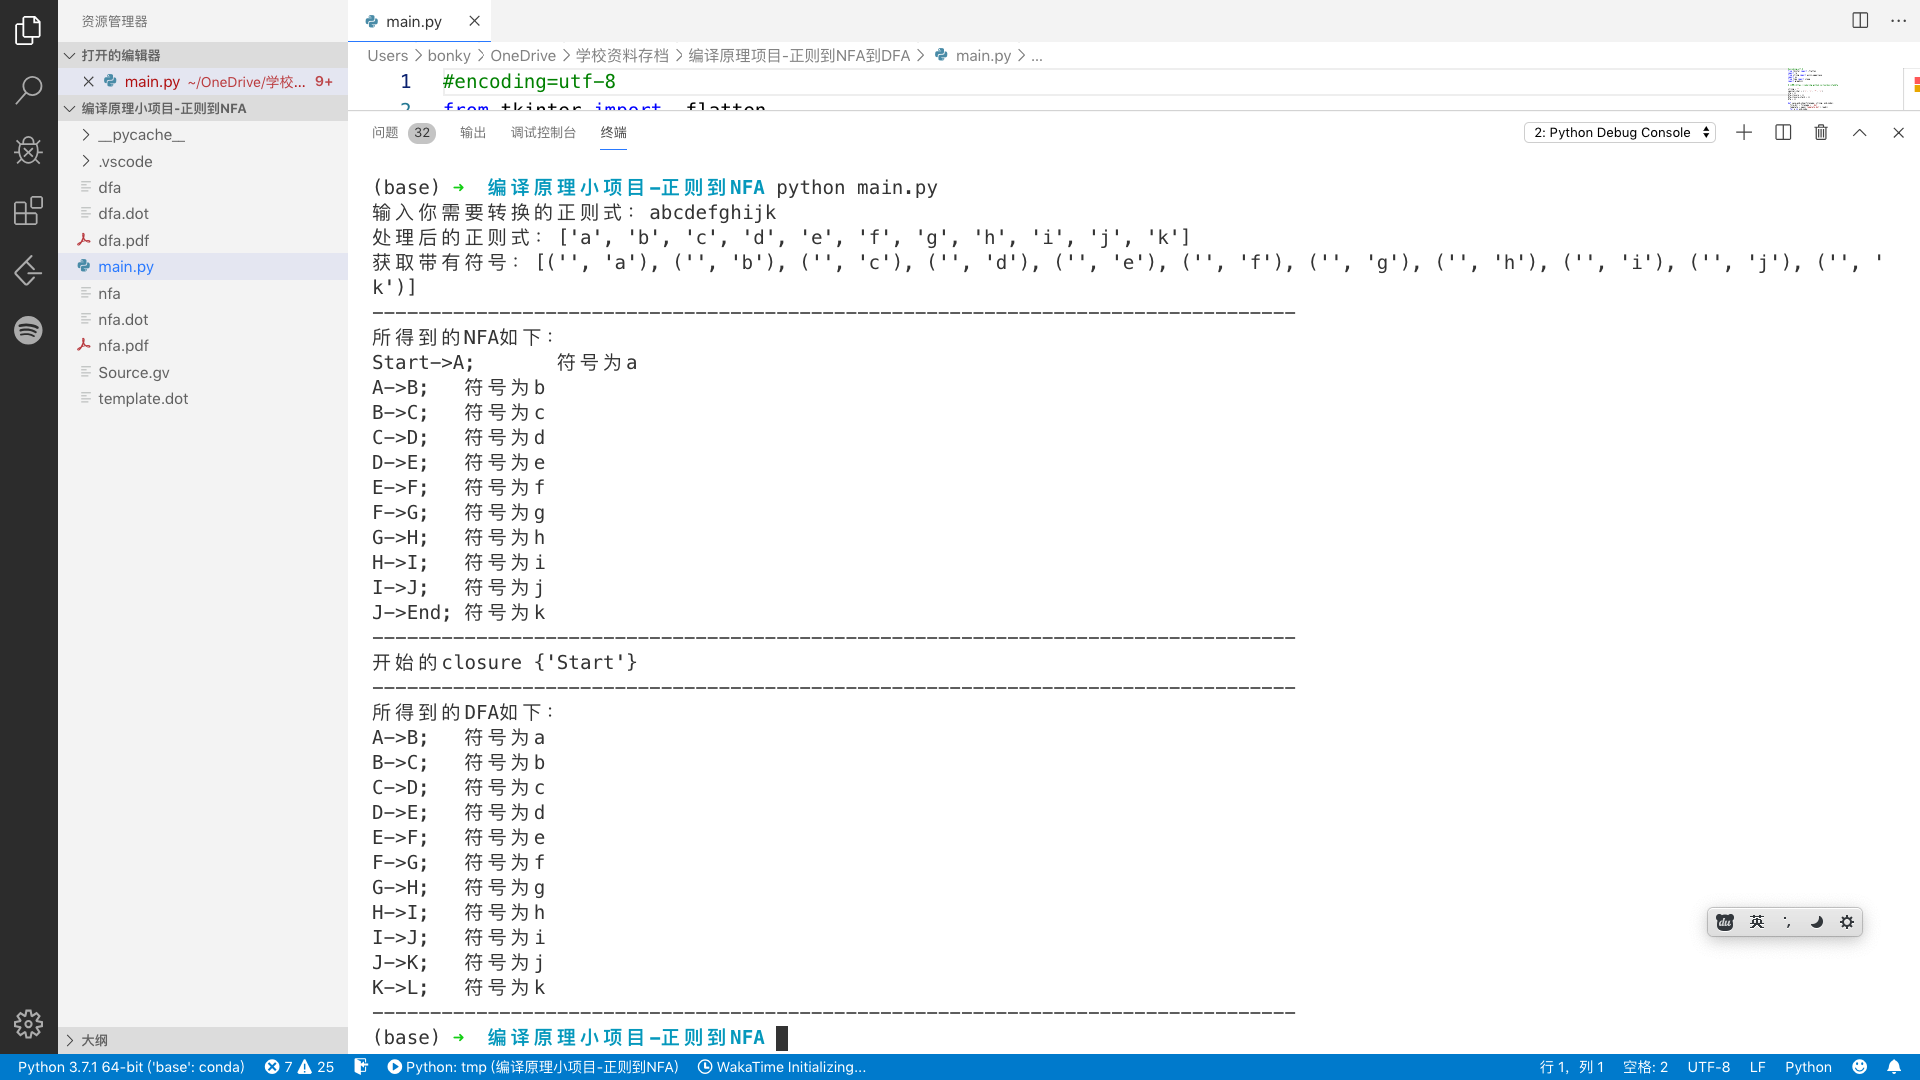
Task: Enable night mode via the IME moon icon
Action: click(1817, 922)
